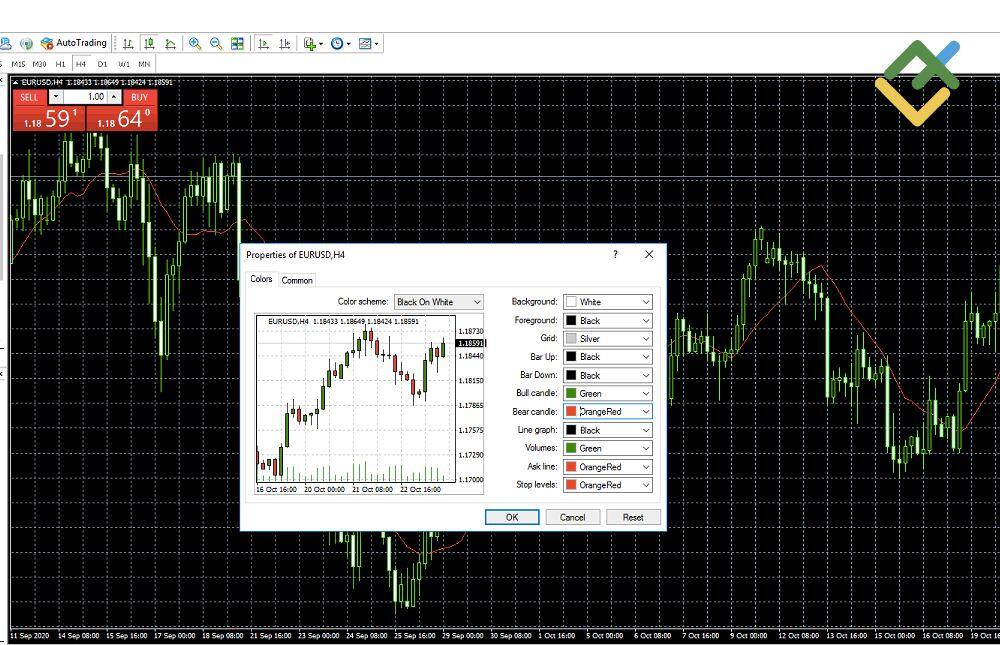1000x645 pixels.
Task: Switch to the Common tab
Action: tap(296, 280)
